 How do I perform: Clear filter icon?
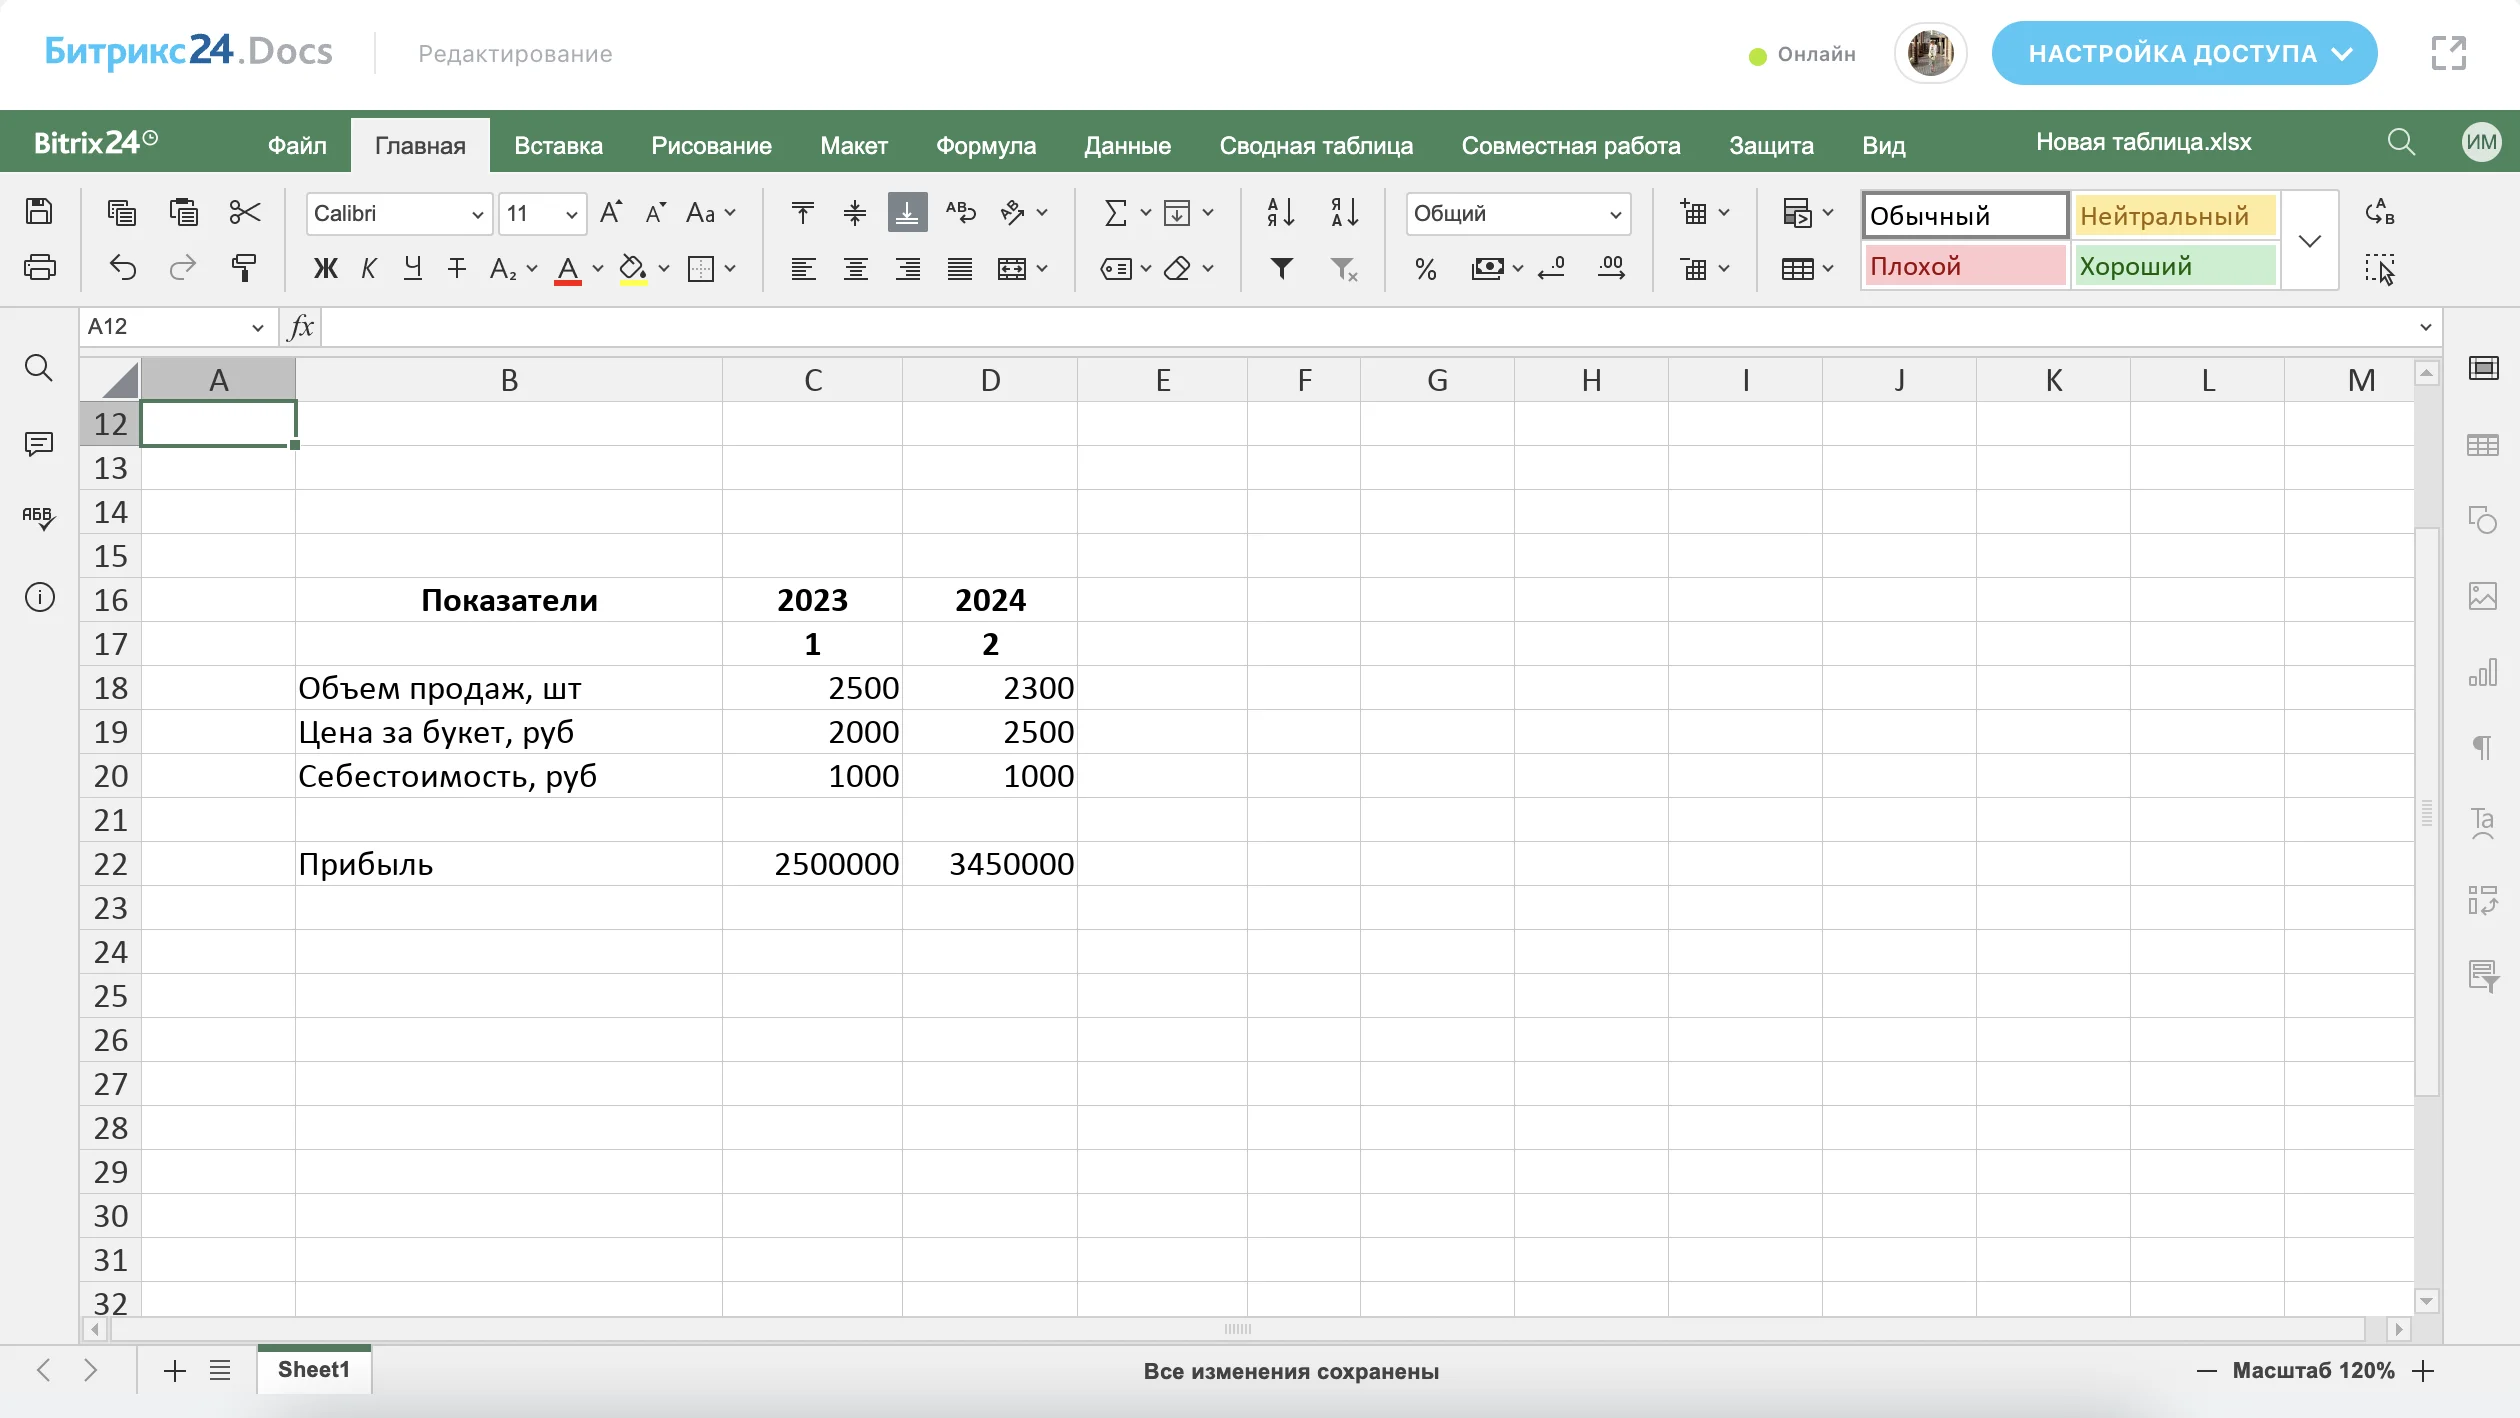click(x=1345, y=268)
